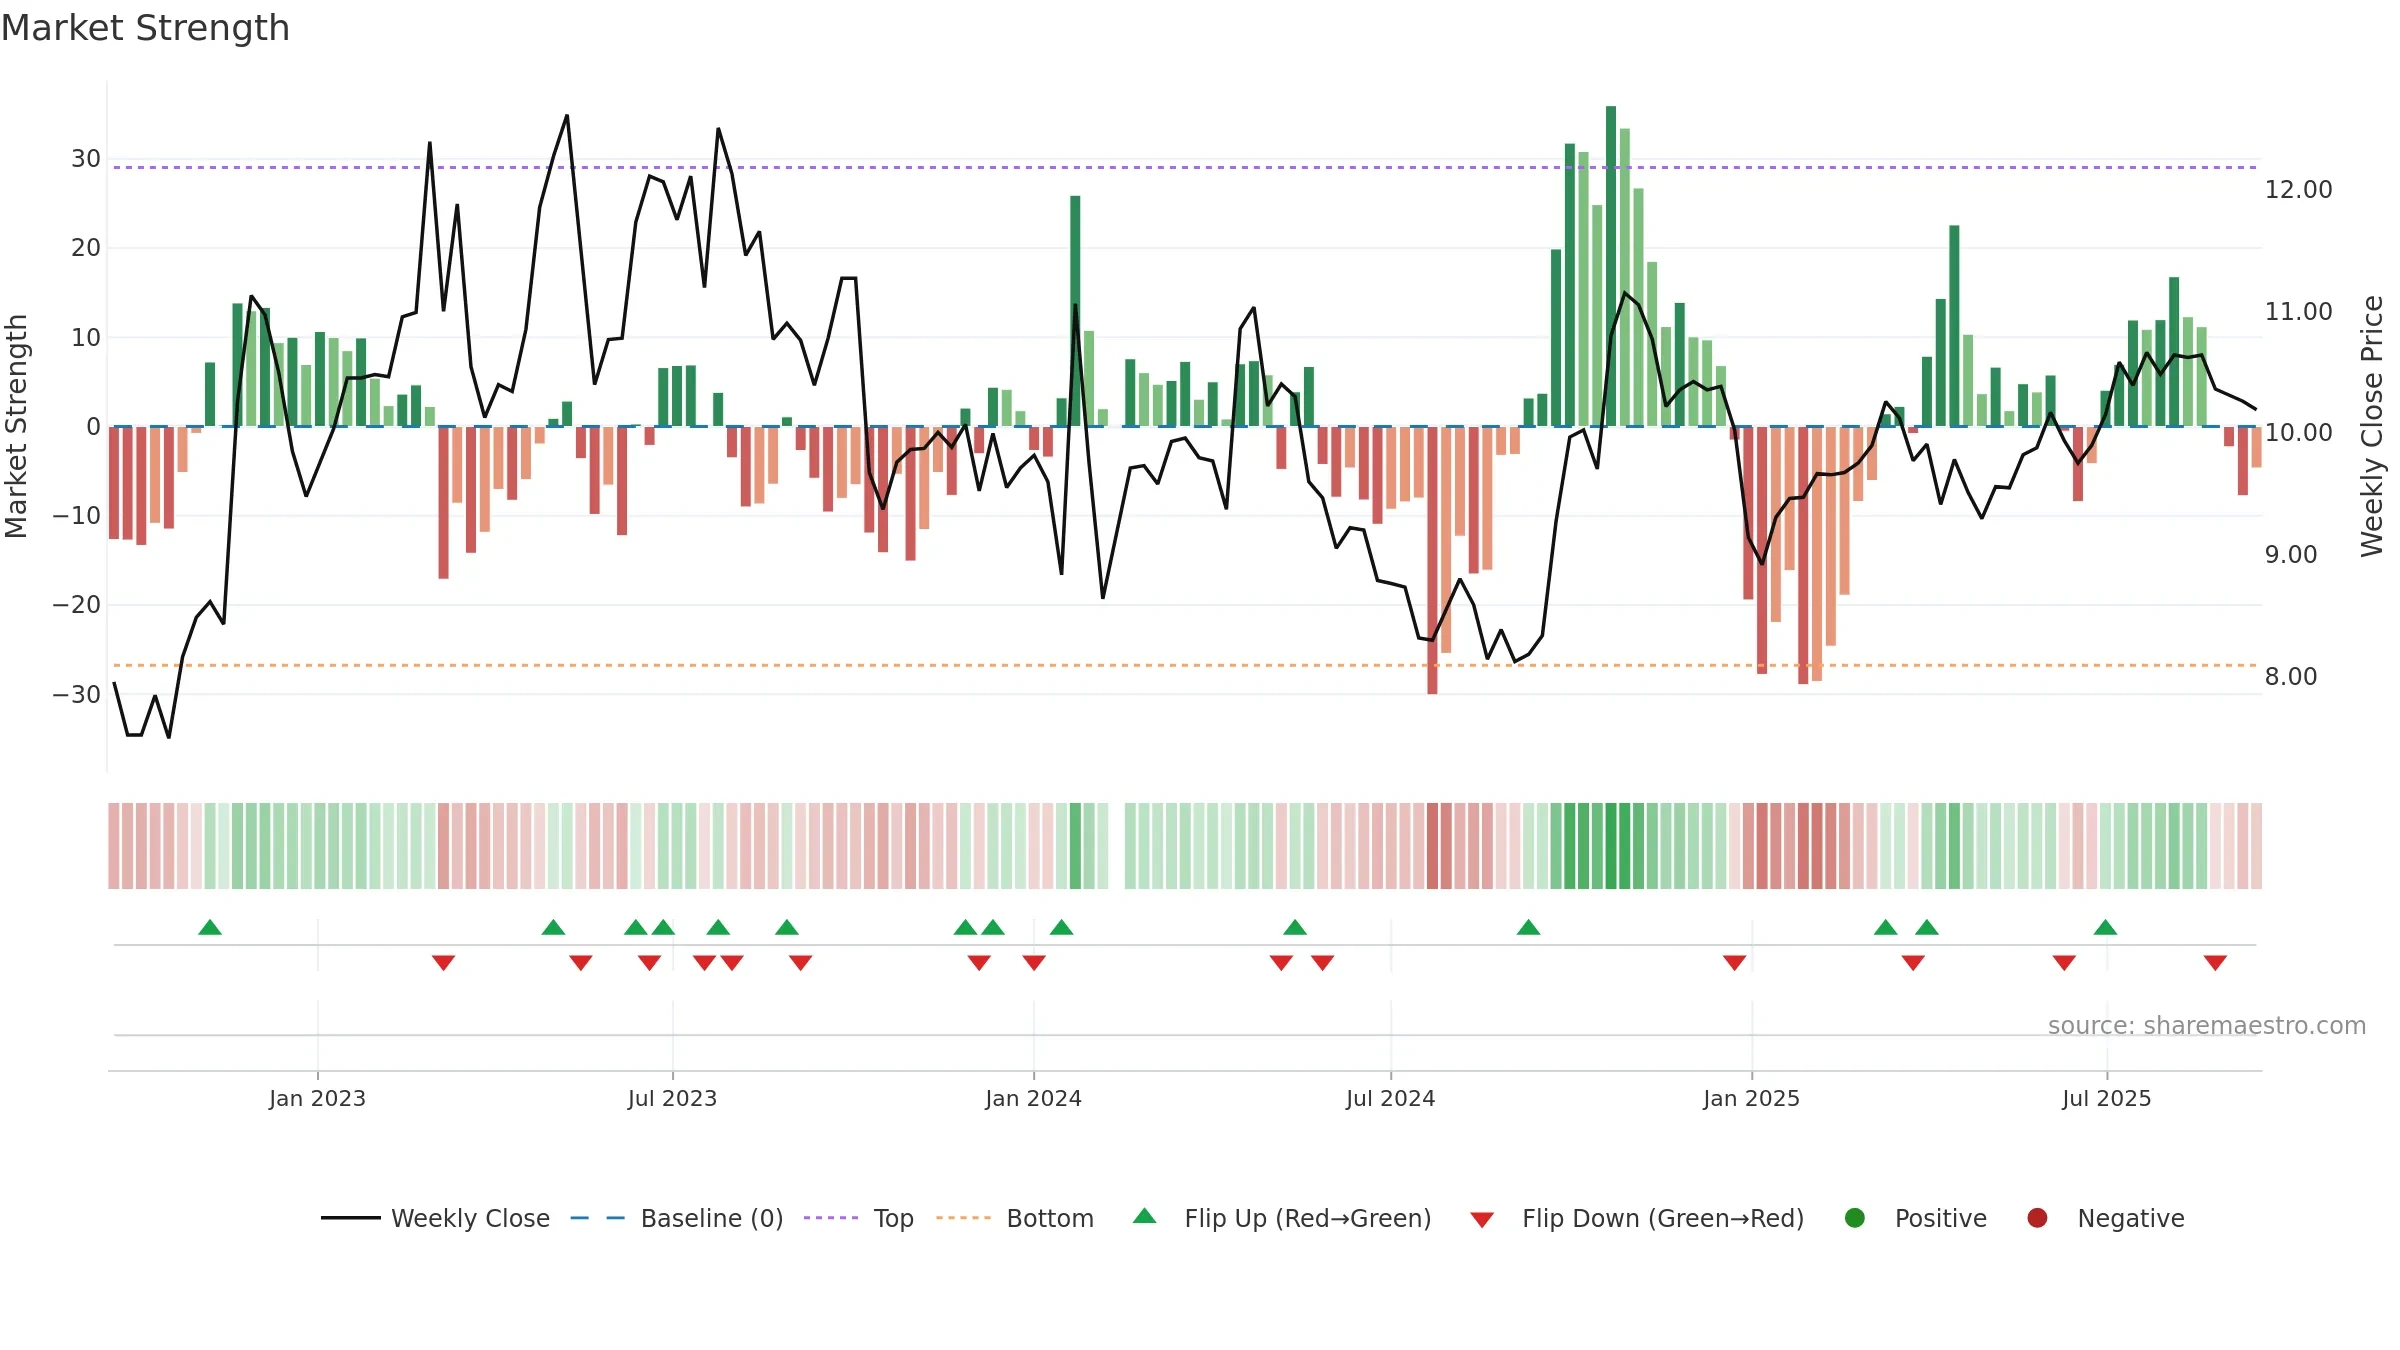This screenshot has width=2400, height=1350.
Task: Click the Flip Down marker just before Jan 2025
Action: pos(1735,963)
